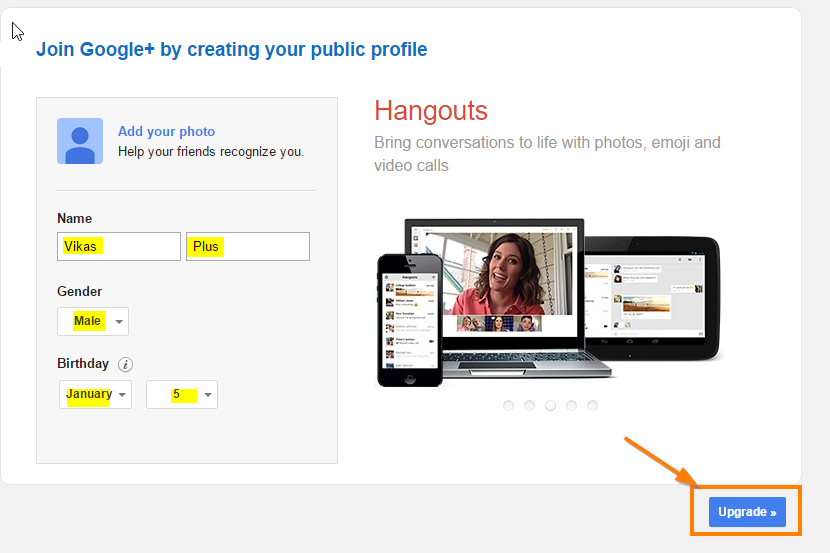The image size is (830, 553).
Task: Click the Gender label
Action: coord(79,292)
